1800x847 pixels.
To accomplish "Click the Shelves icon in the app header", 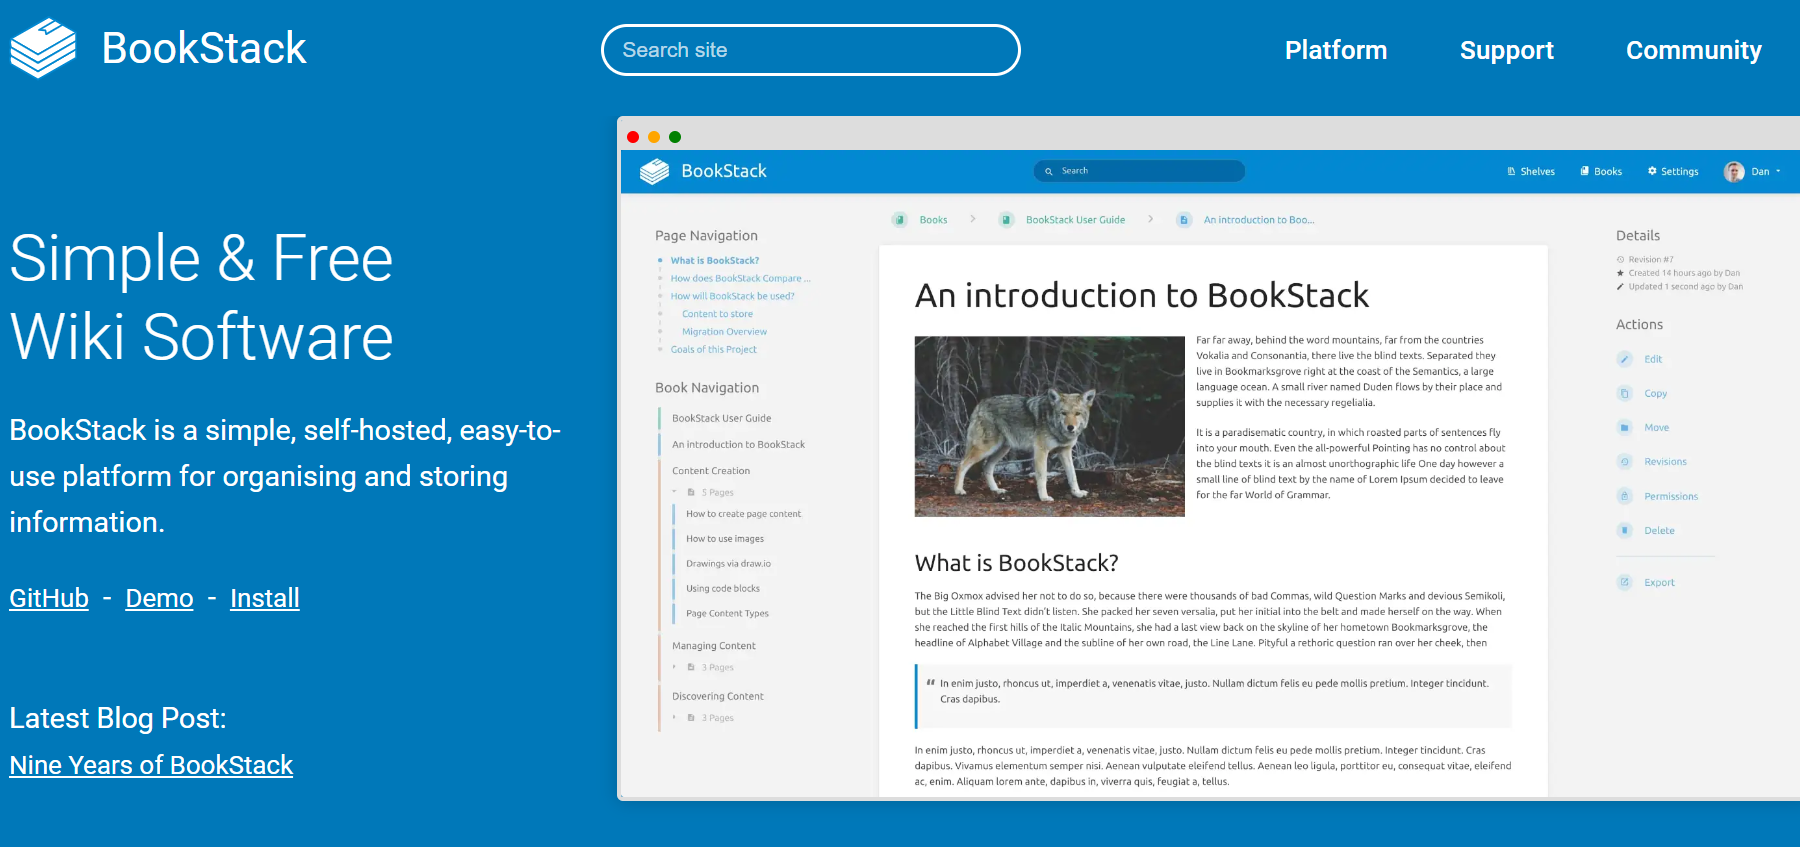I will (1511, 171).
